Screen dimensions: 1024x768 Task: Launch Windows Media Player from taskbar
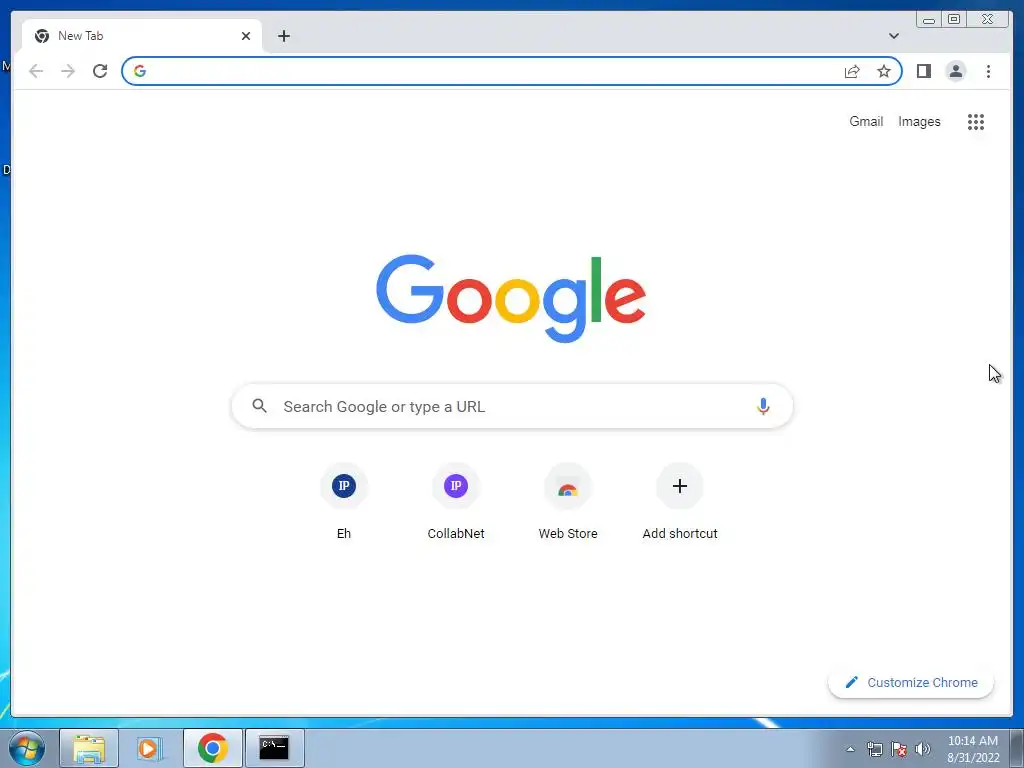(150, 748)
